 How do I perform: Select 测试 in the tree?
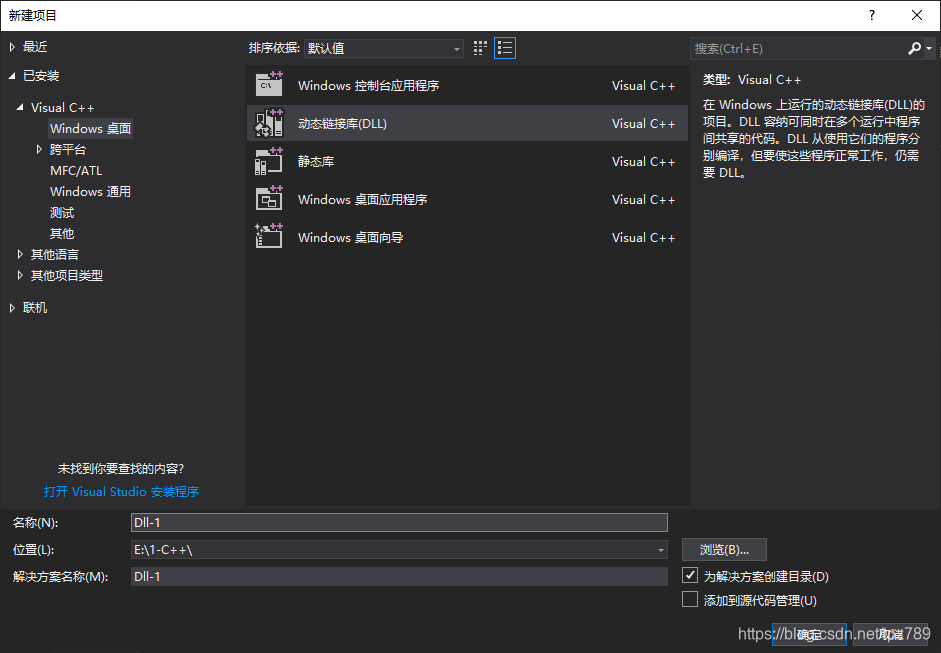coord(62,212)
